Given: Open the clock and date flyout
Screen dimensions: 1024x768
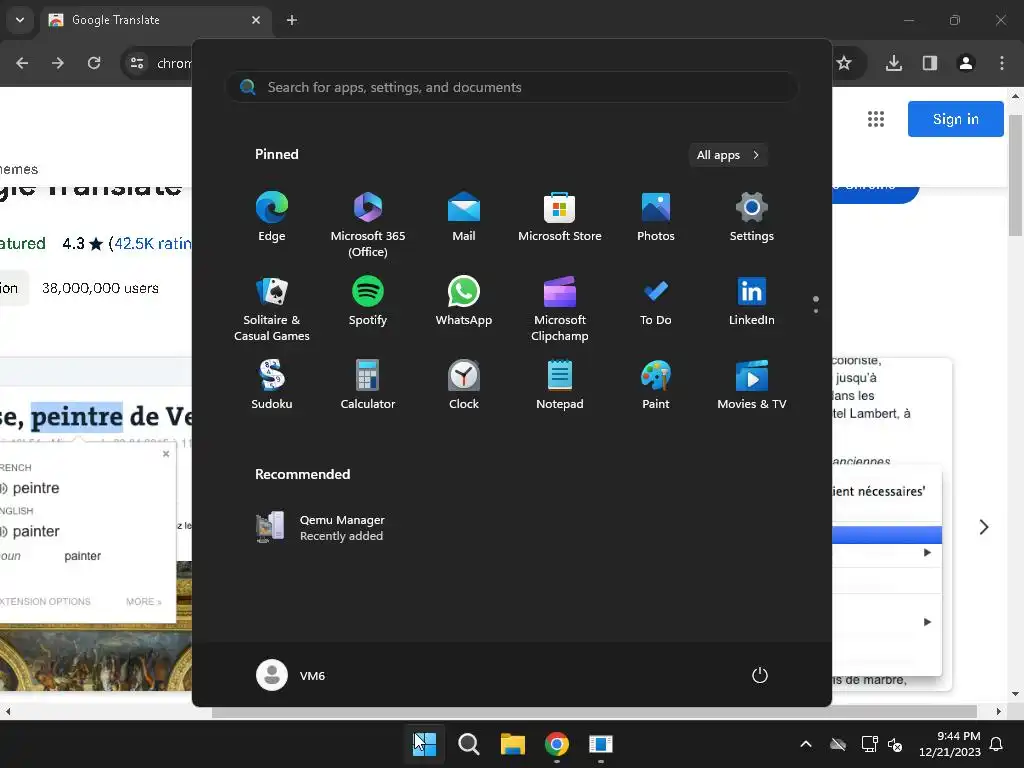Looking at the screenshot, I should point(950,744).
